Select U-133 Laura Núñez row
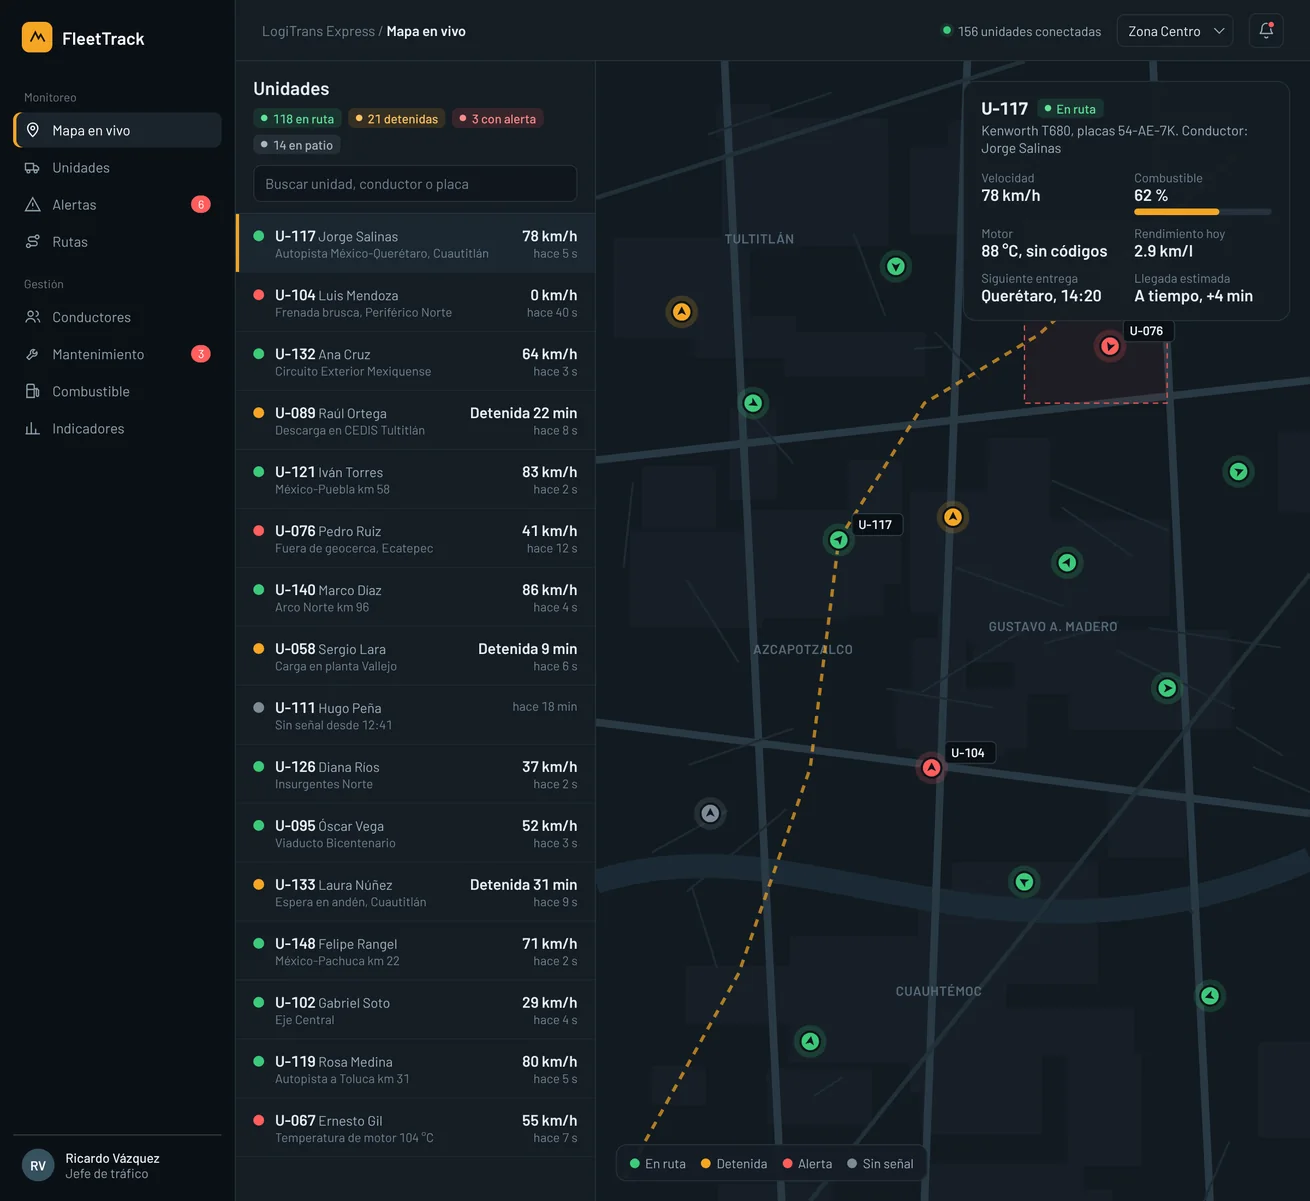Image resolution: width=1310 pixels, height=1201 pixels. click(415, 892)
